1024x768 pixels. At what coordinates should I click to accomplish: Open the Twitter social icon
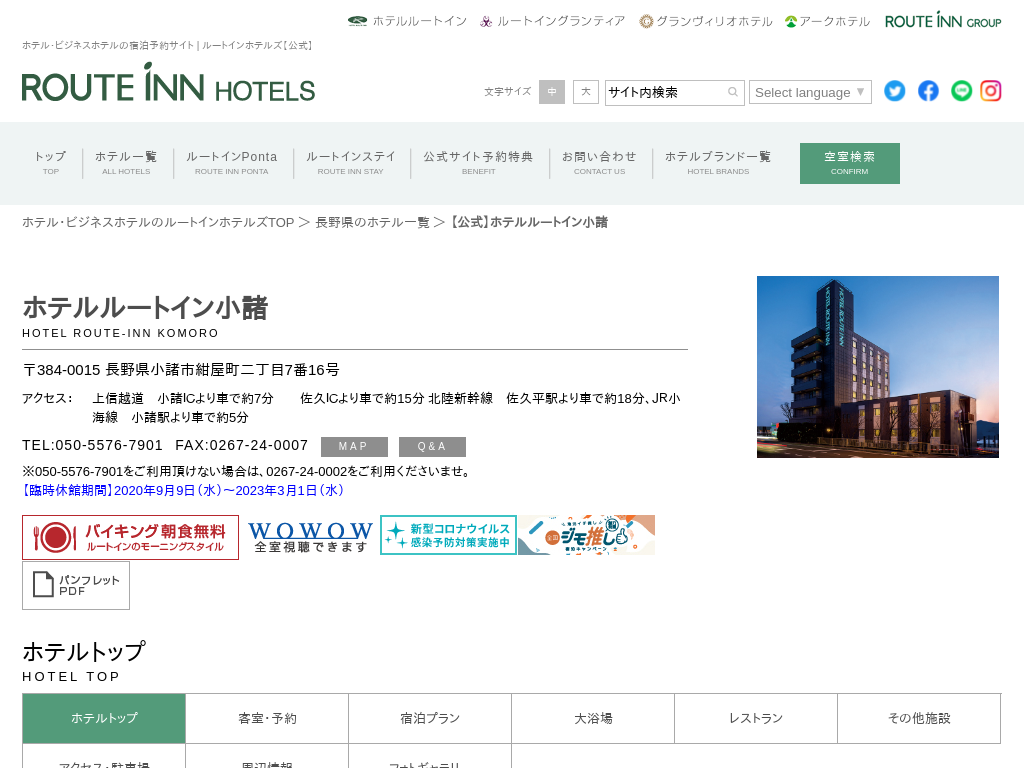click(x=895, y=91)
